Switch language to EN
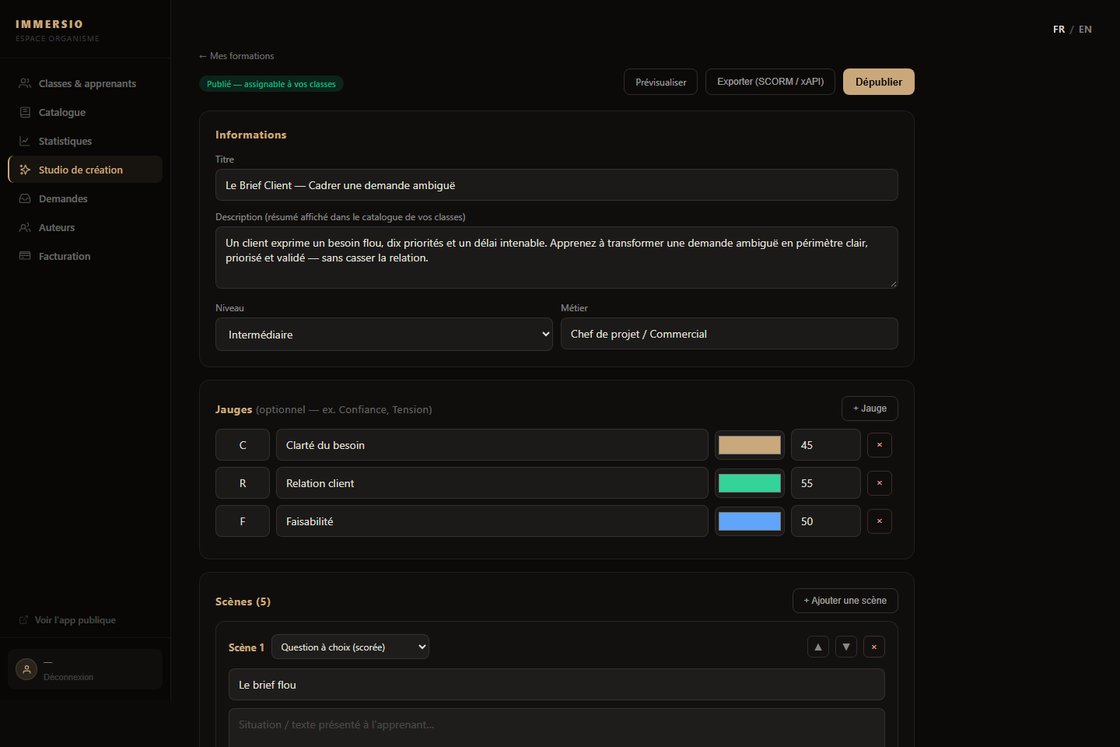This screenshot has height=747, width=1120. [x=1085, y=29]
